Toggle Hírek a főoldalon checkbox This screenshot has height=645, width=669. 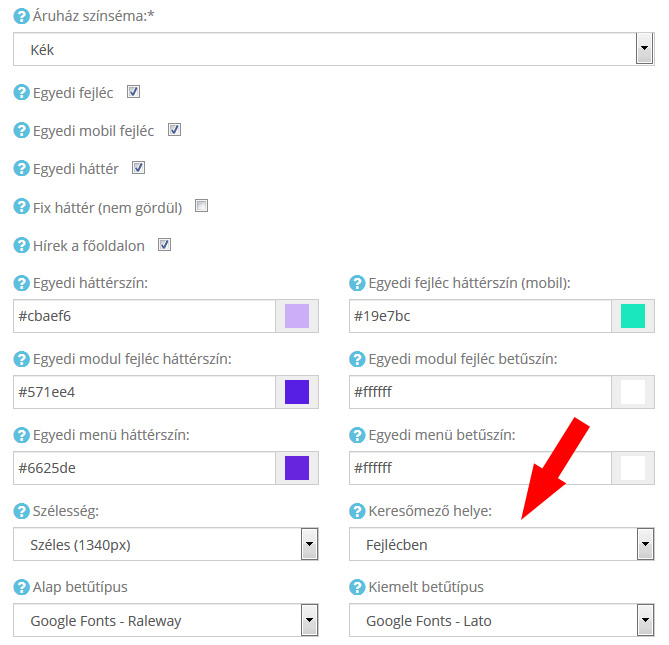[164, 245]
